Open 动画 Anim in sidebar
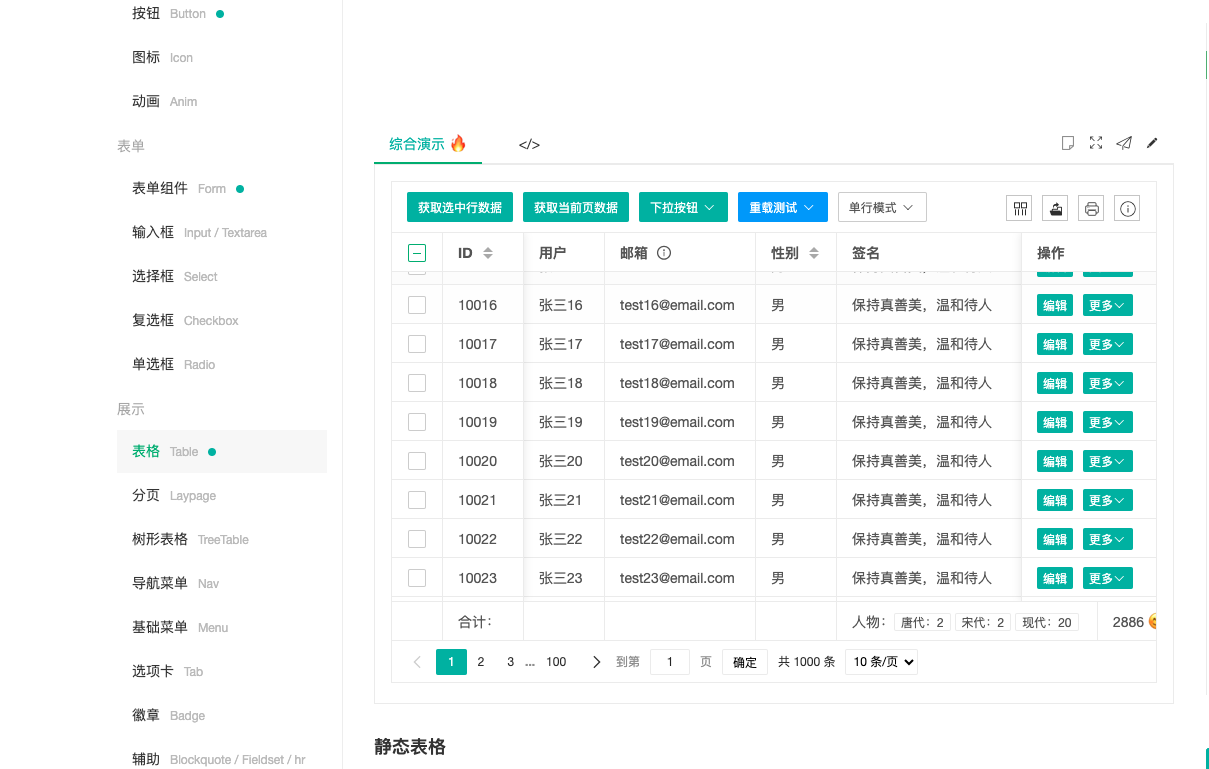Viewport: 1209px width, 769px height. pos(164,102)
